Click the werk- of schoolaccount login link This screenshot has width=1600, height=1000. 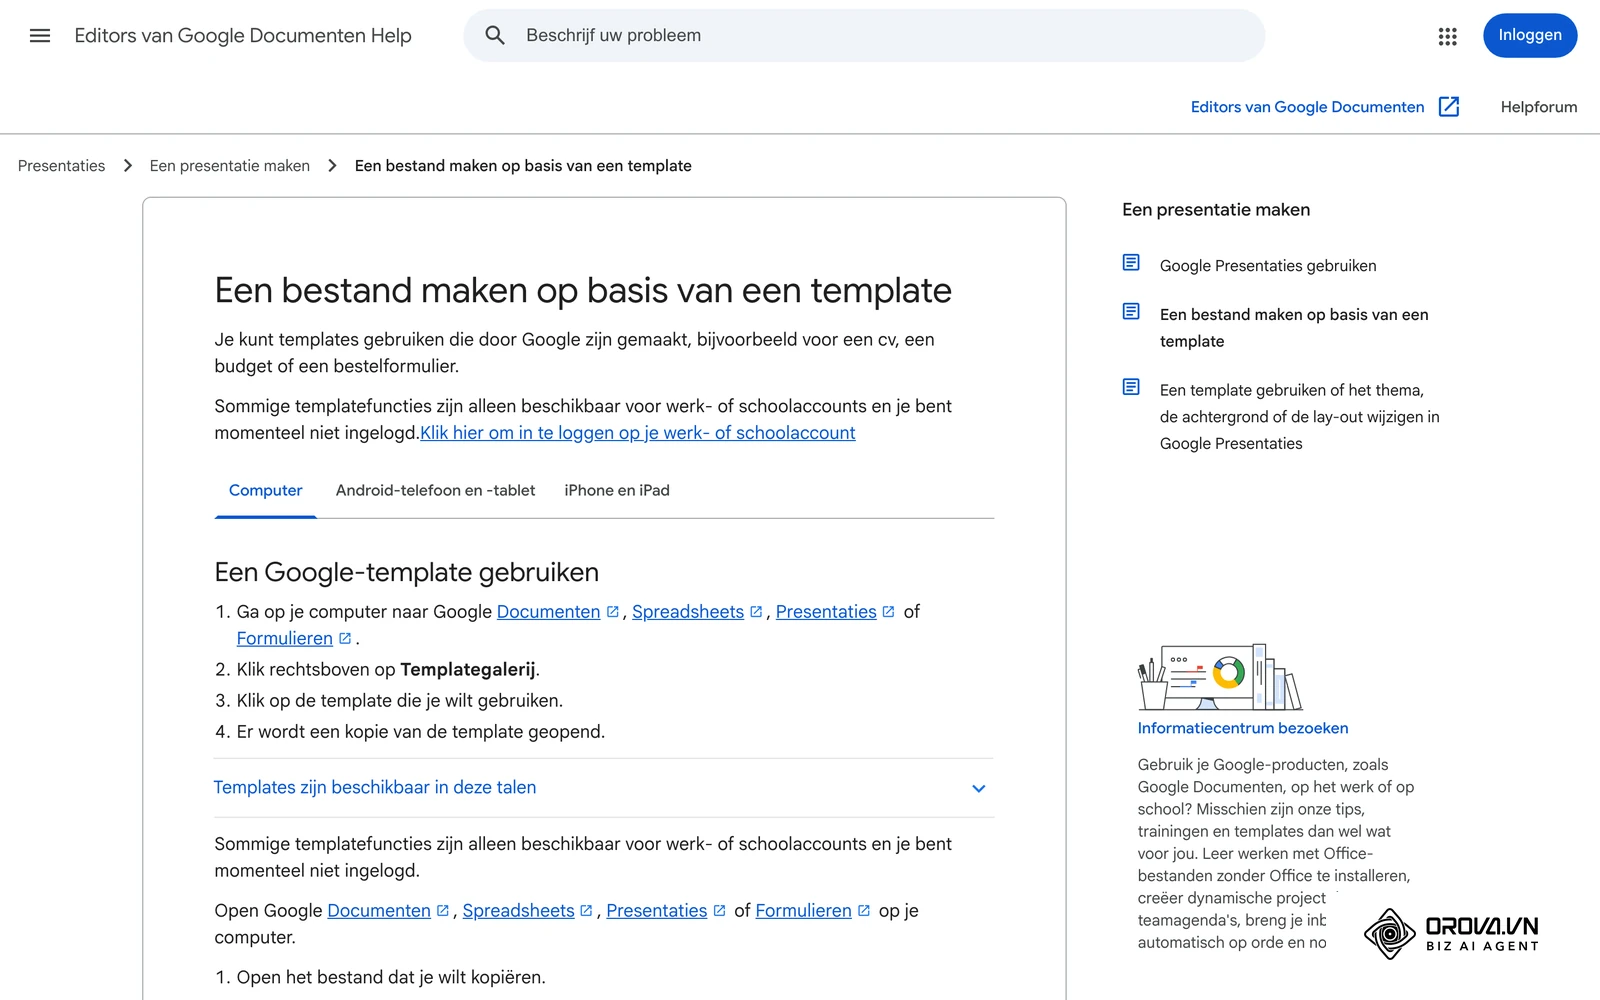tap(638, 433)
